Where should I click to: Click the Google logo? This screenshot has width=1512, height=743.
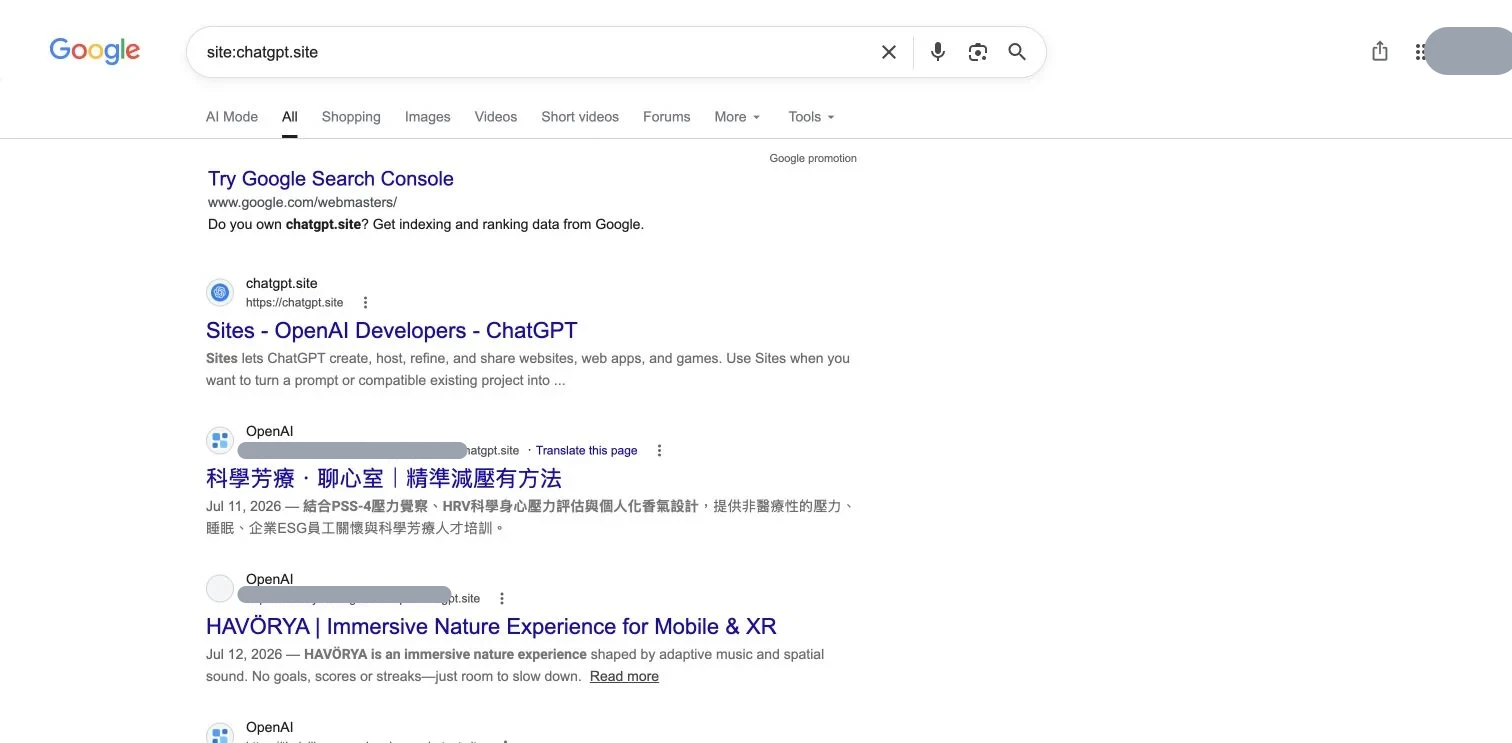point(95,51)
